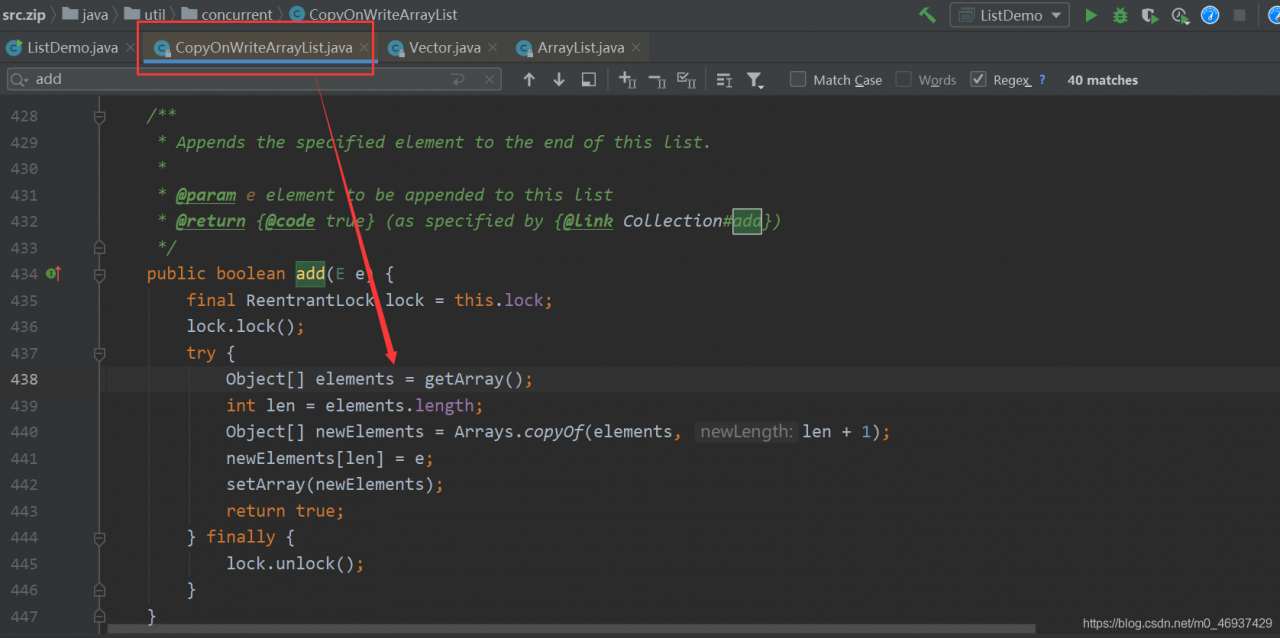Toggle multiline search mode icon
The image size is (1280, 638).
[x=725, y=80]
